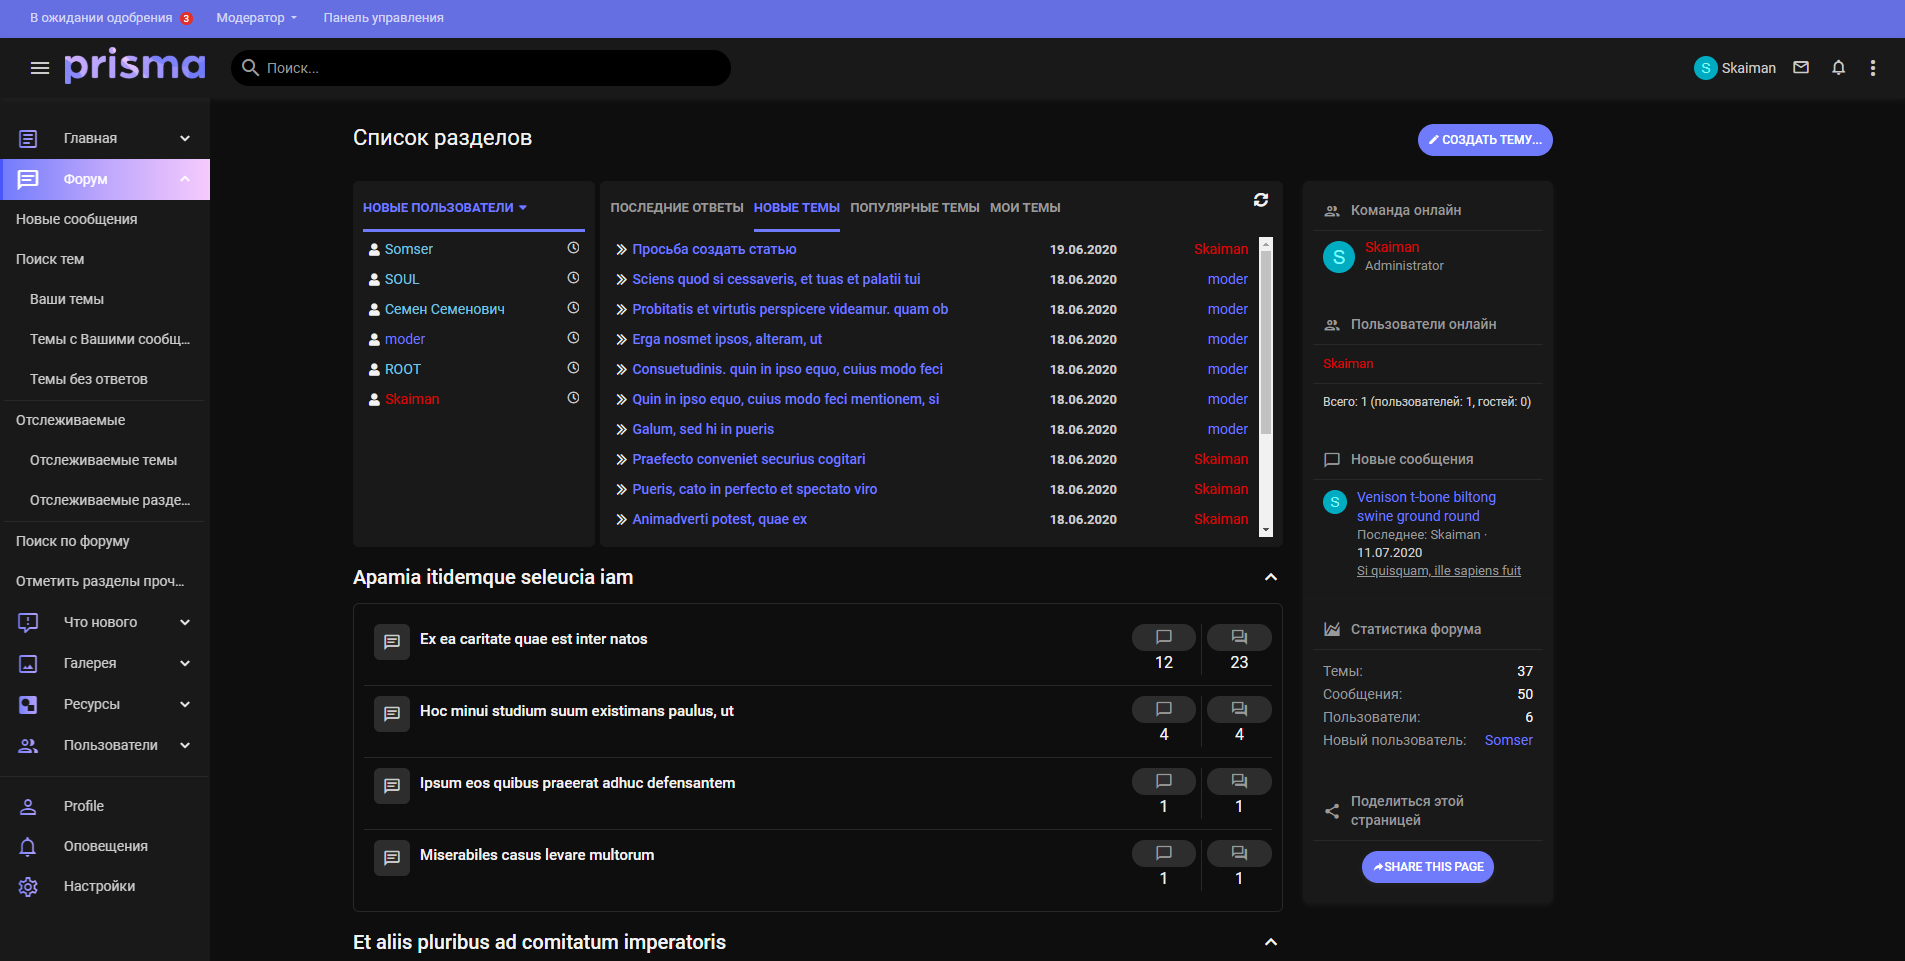
Task: Collapse the Форум sidebar section
Action: click(185, 179)
